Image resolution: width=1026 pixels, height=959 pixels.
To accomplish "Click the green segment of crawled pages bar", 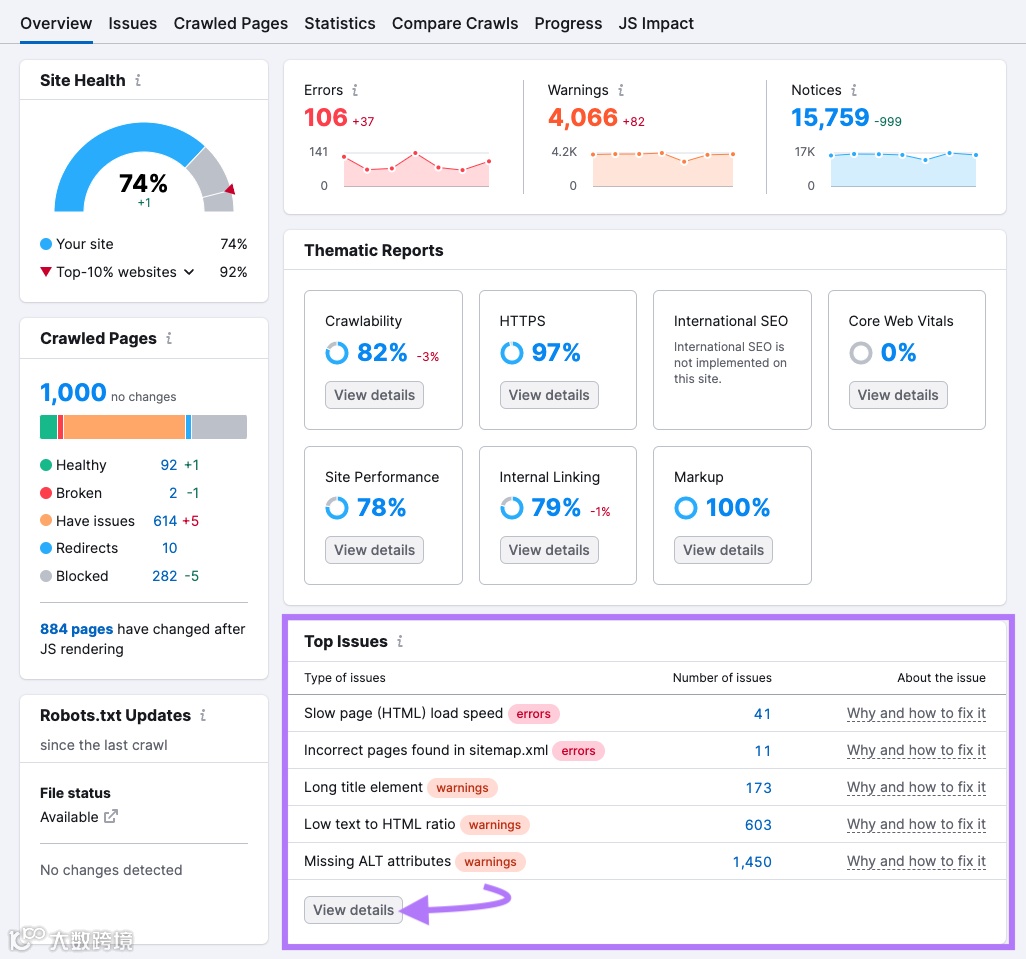I will (x=48, y=427).
